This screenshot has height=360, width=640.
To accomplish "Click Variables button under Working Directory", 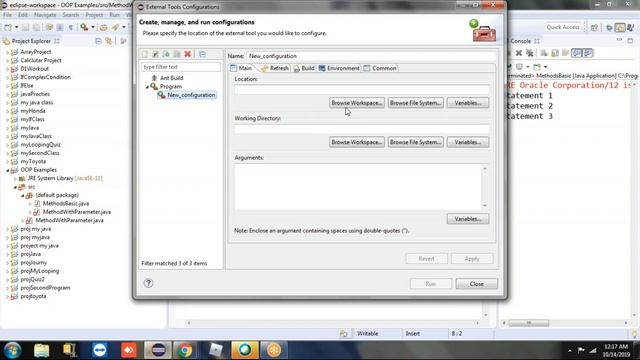I will tap(468, 142).
